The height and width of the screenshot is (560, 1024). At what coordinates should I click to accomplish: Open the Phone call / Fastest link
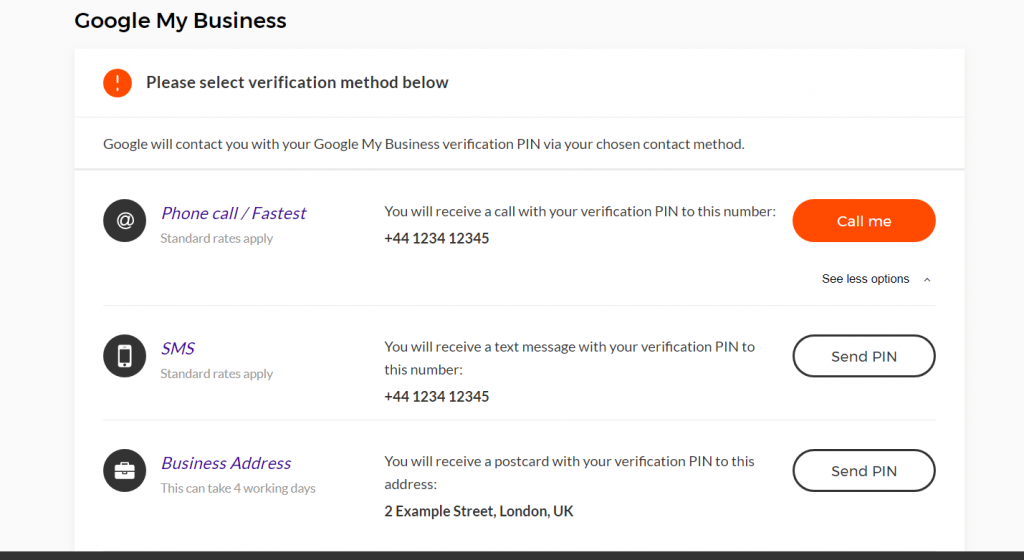point(233,213)
